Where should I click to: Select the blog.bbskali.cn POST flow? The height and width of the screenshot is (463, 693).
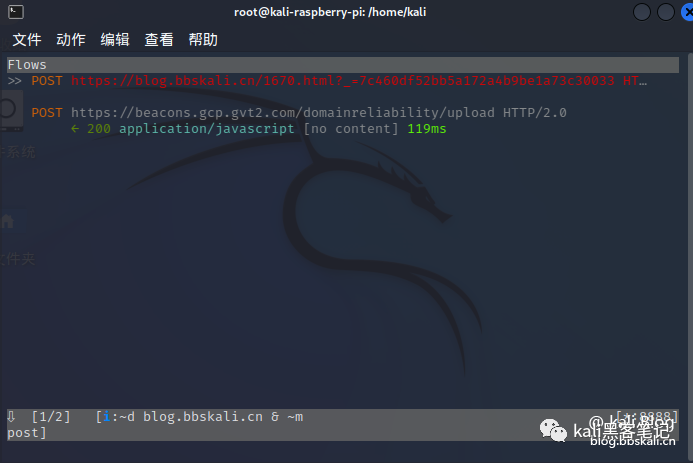pyautogui.click(x=339, y=81)
